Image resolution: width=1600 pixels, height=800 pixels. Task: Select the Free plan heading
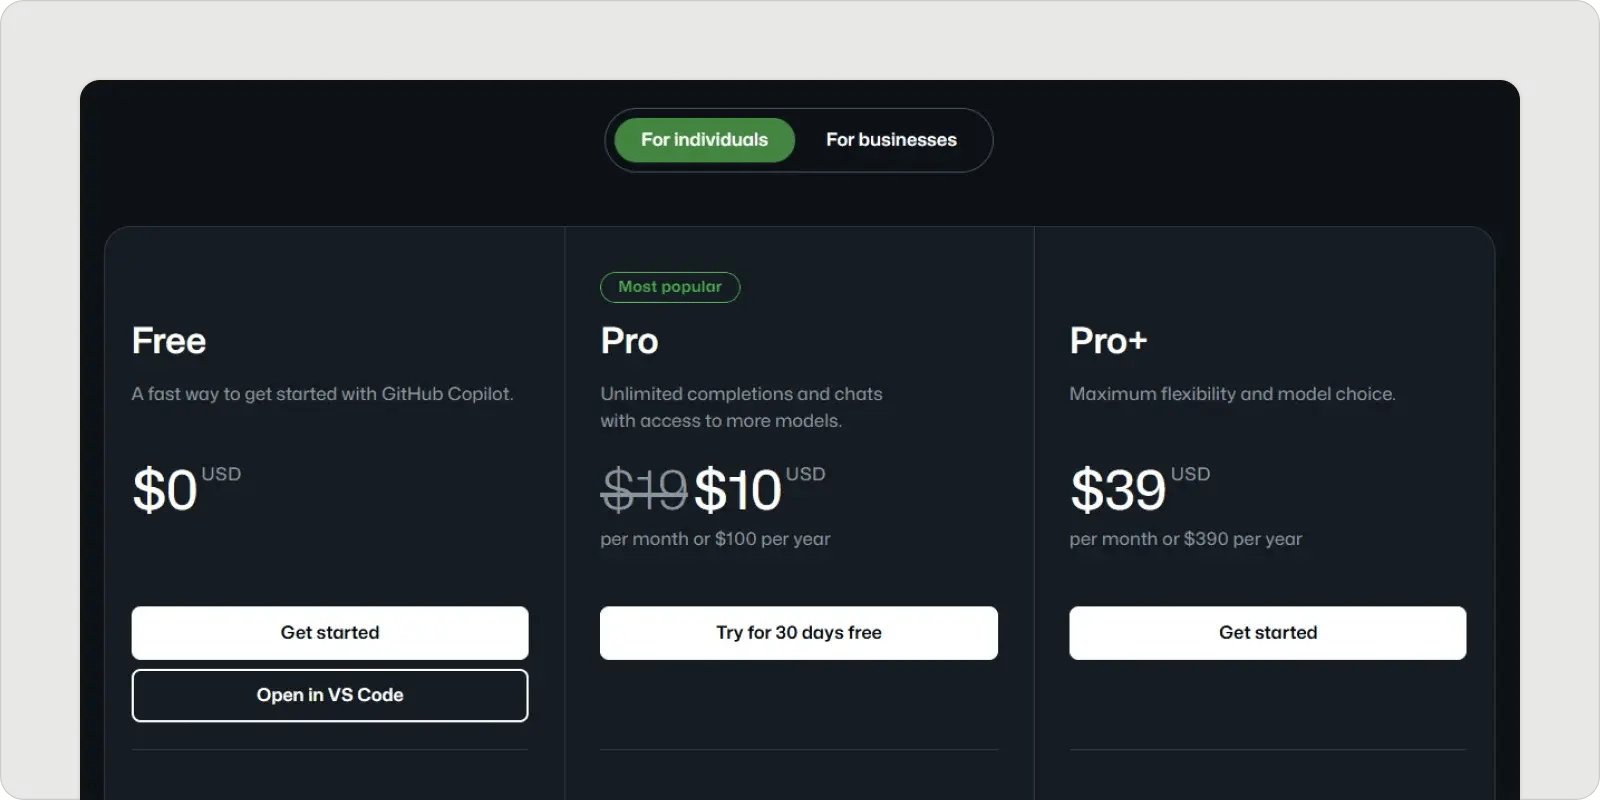tap(169, 341)
